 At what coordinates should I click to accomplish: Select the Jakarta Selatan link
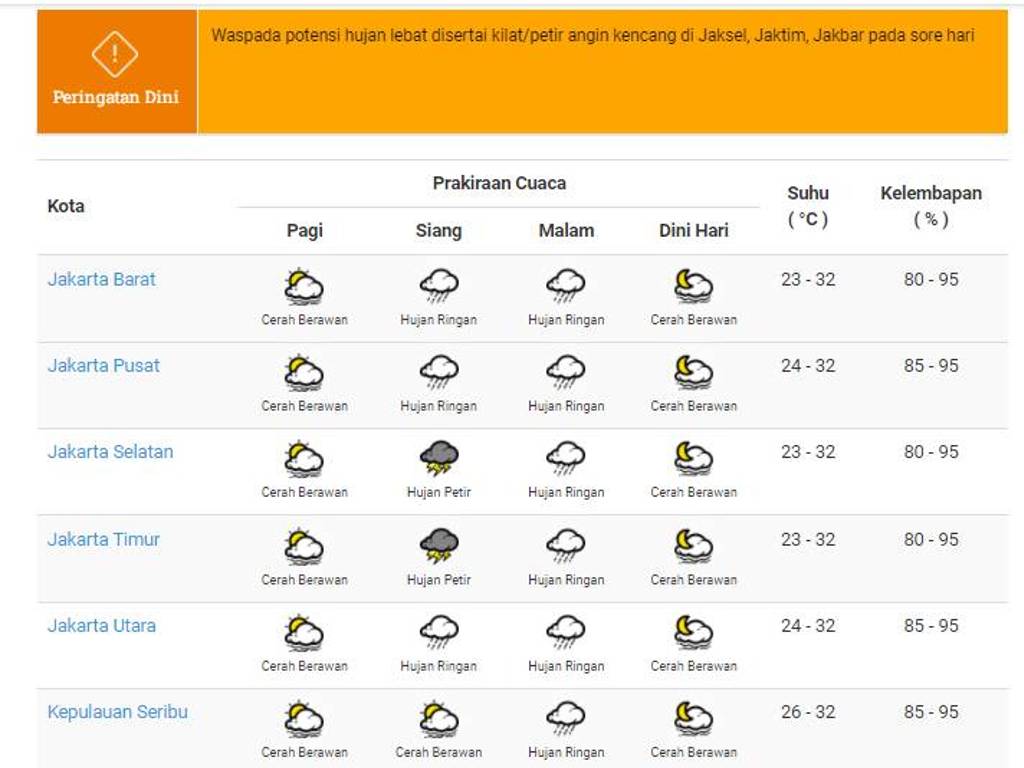110,452
